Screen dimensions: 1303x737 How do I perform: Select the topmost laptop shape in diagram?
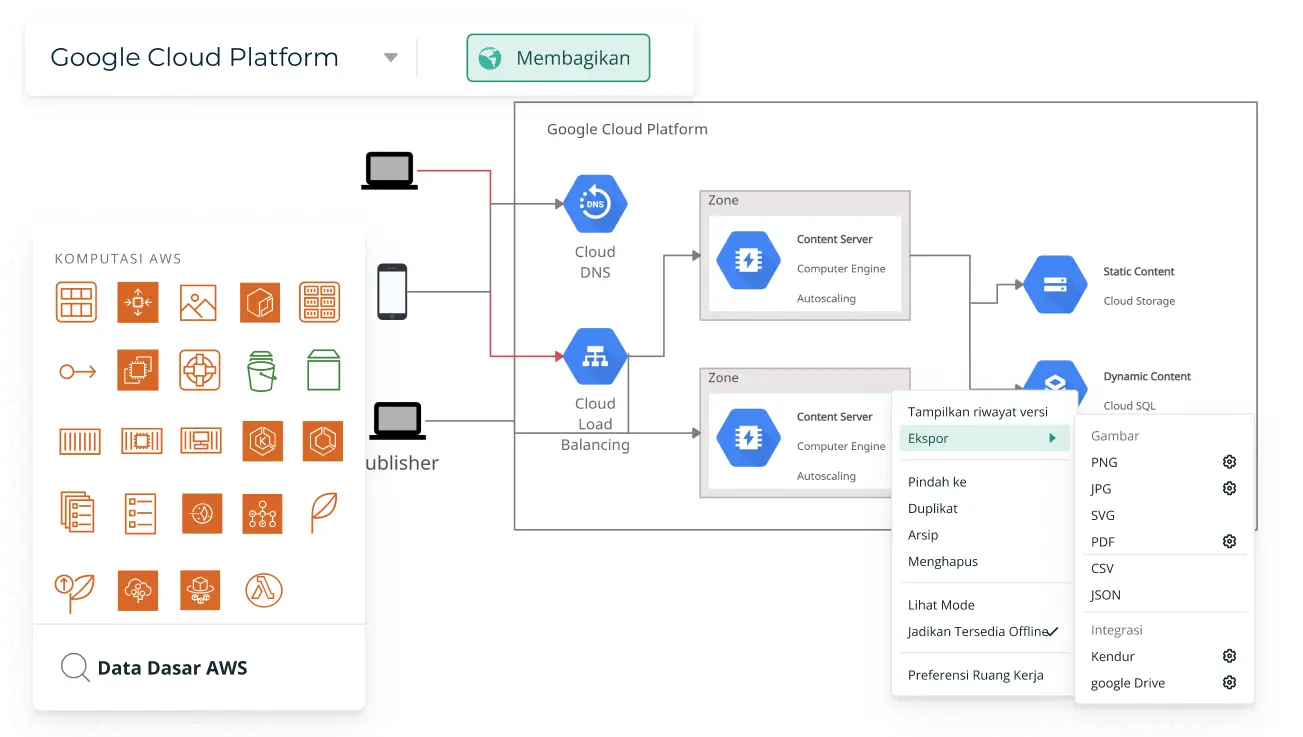(x=389, y=171)
